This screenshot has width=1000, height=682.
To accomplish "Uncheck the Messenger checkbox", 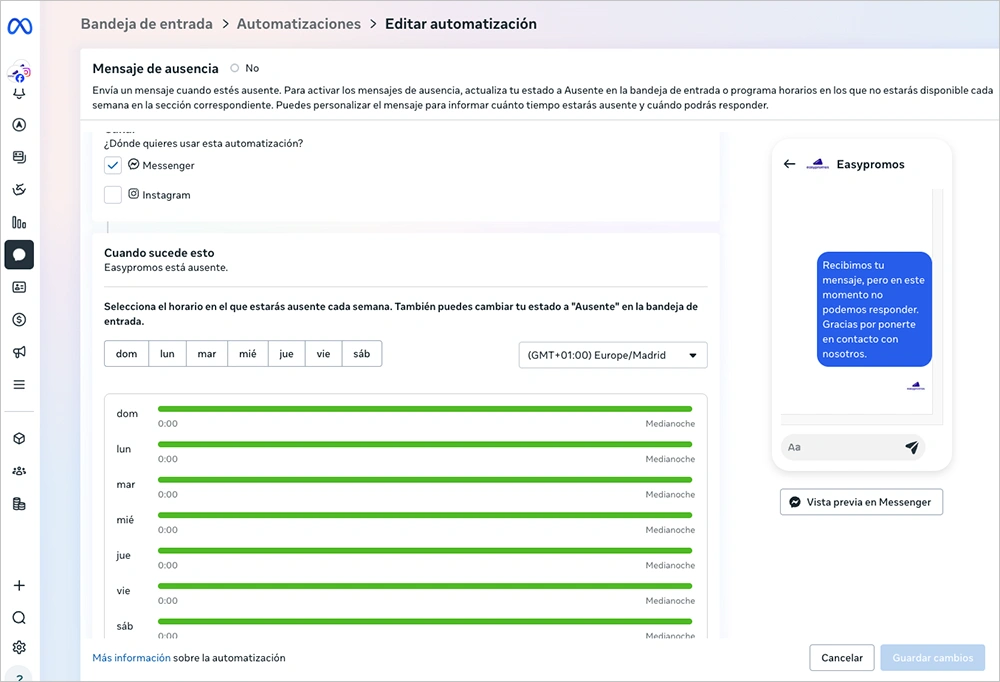I will (113, 166).
